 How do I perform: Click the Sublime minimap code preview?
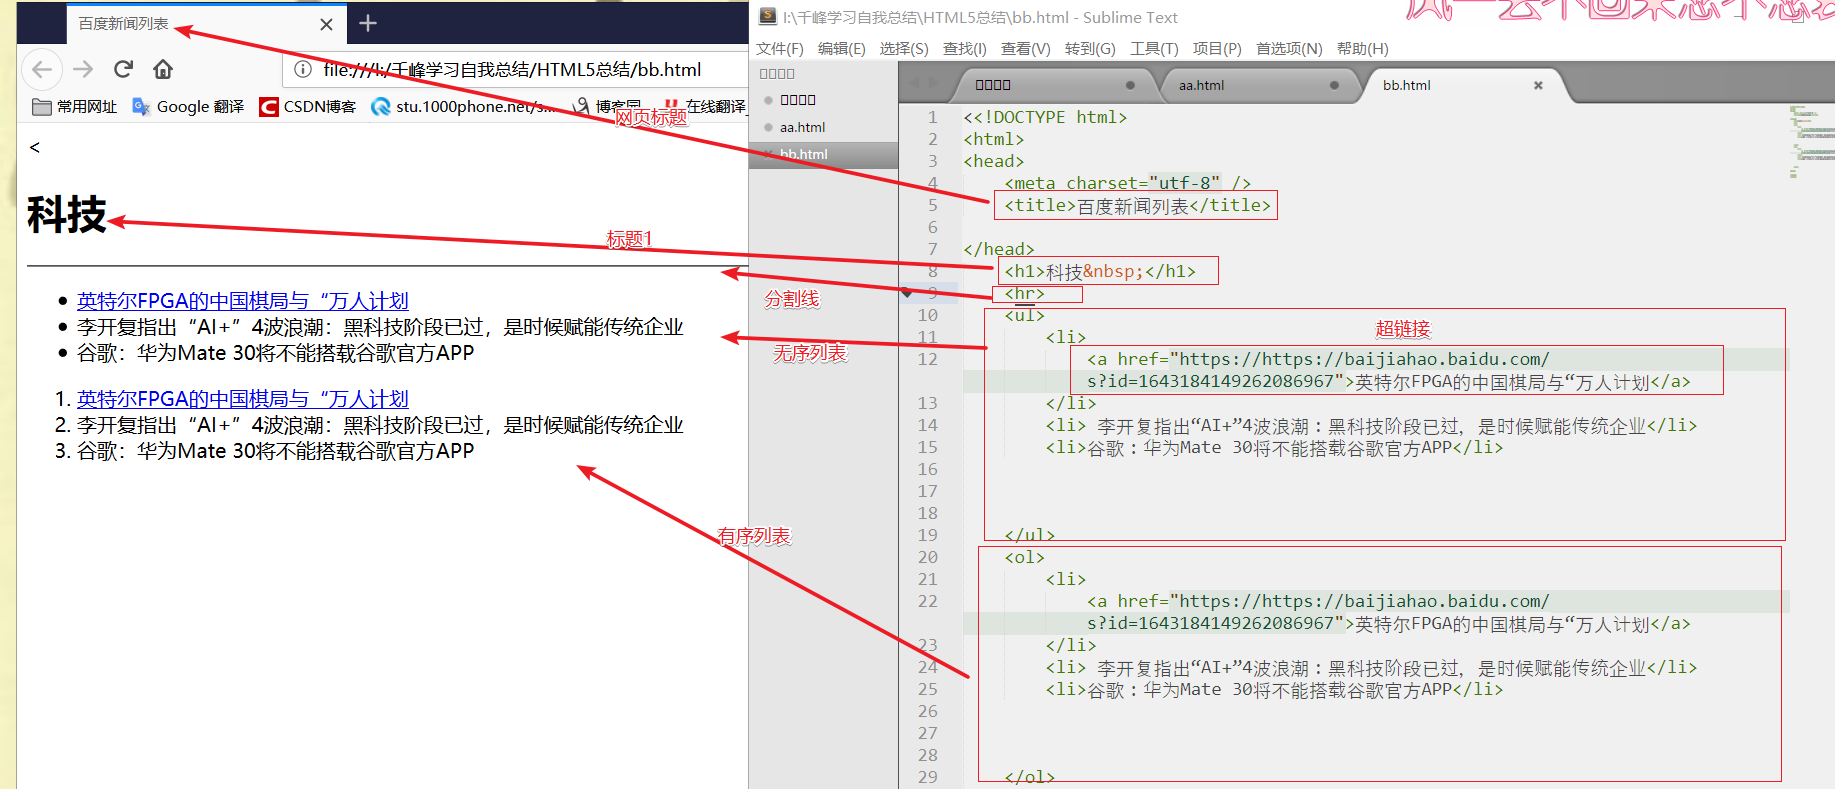pyautogui.click(x=1811, y=142)
